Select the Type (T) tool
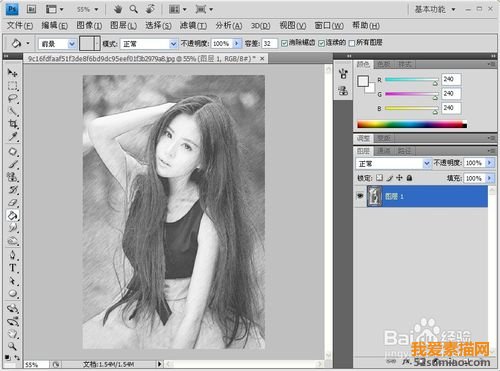 (13, 268)
